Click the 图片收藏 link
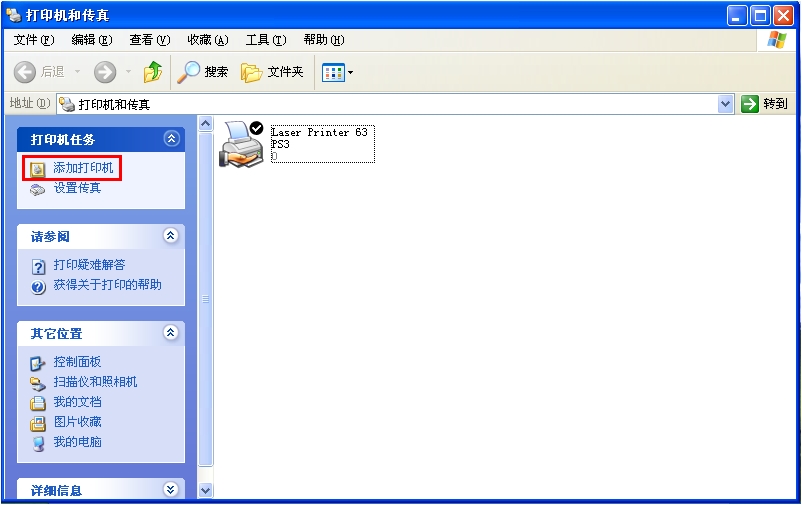This screenshot has height=505, width=802. [x=77, y=422]
